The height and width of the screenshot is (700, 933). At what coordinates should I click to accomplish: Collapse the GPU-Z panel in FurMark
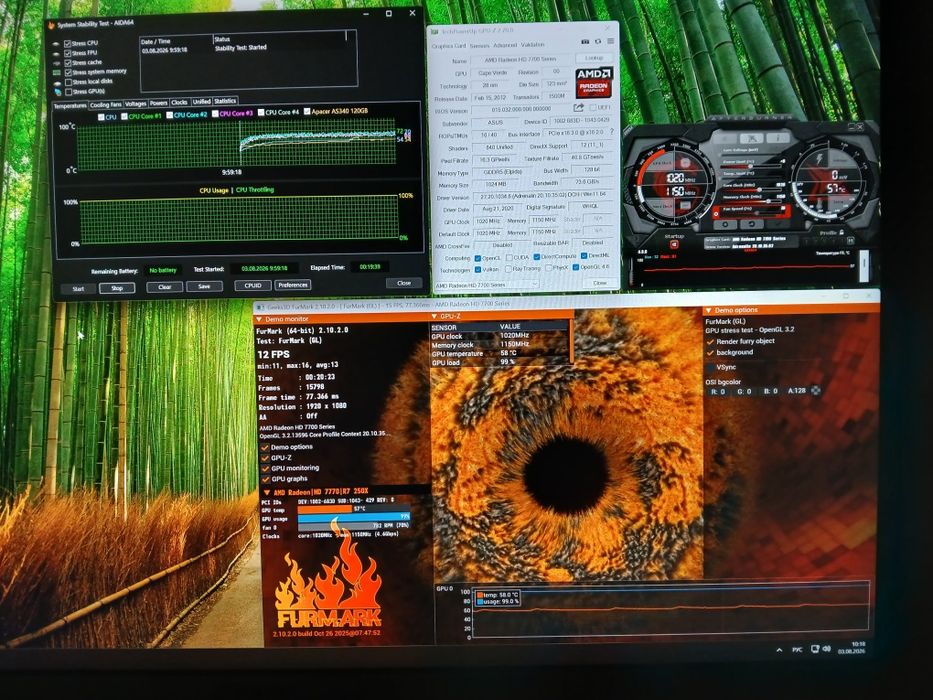[435, 317]
